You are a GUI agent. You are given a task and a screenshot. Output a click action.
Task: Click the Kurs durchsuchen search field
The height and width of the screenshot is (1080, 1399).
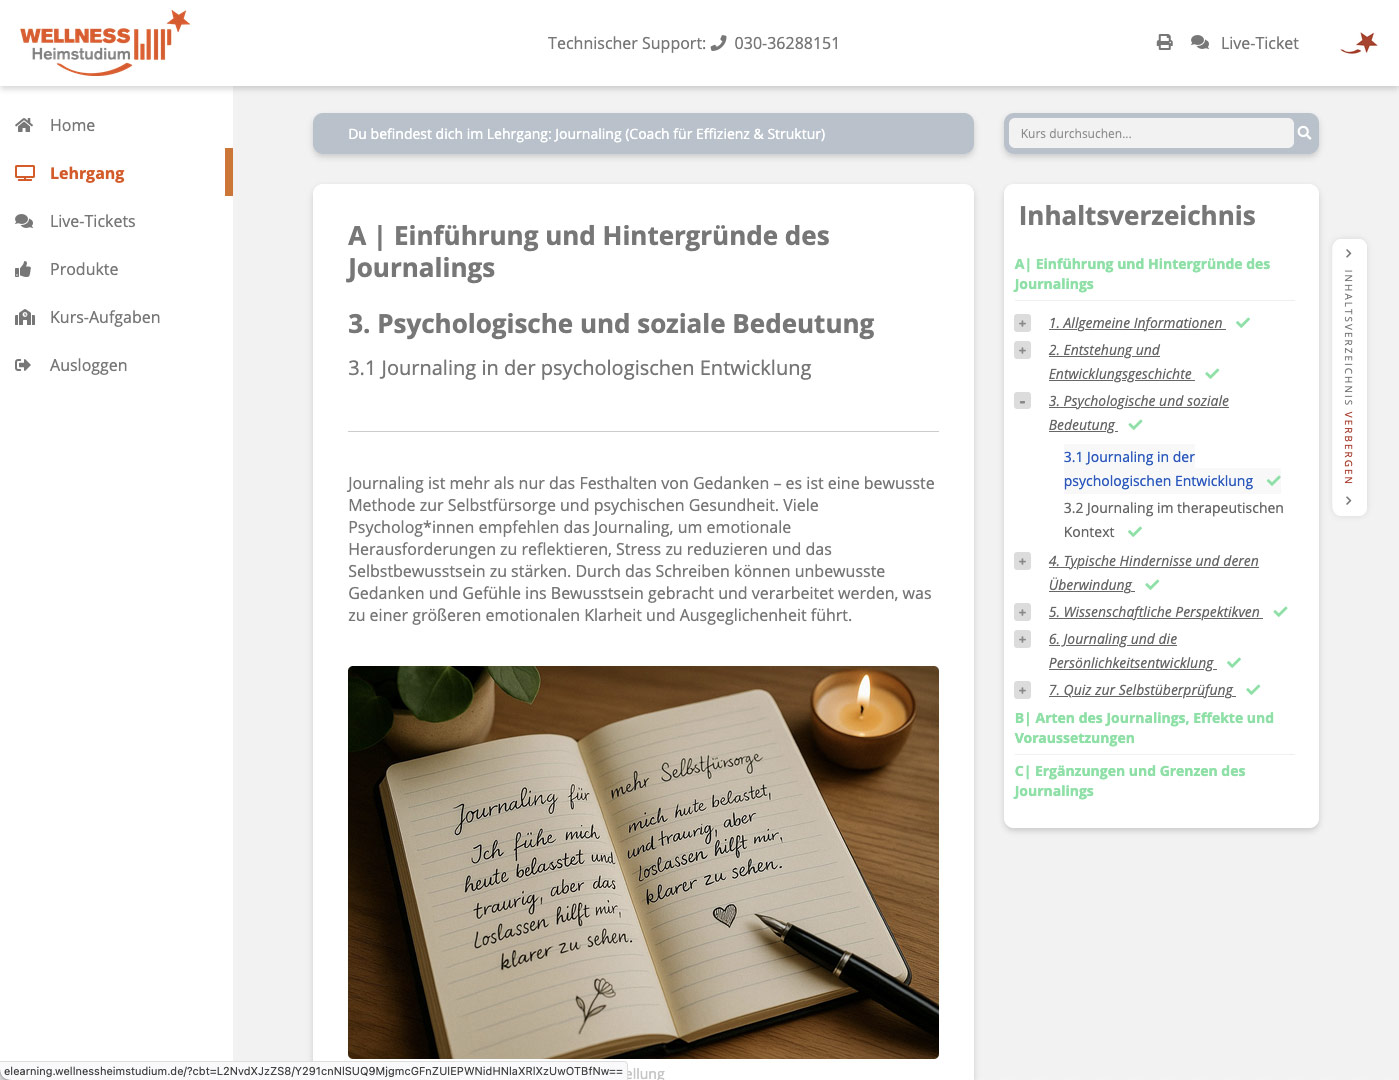[x=1150, y=133]
